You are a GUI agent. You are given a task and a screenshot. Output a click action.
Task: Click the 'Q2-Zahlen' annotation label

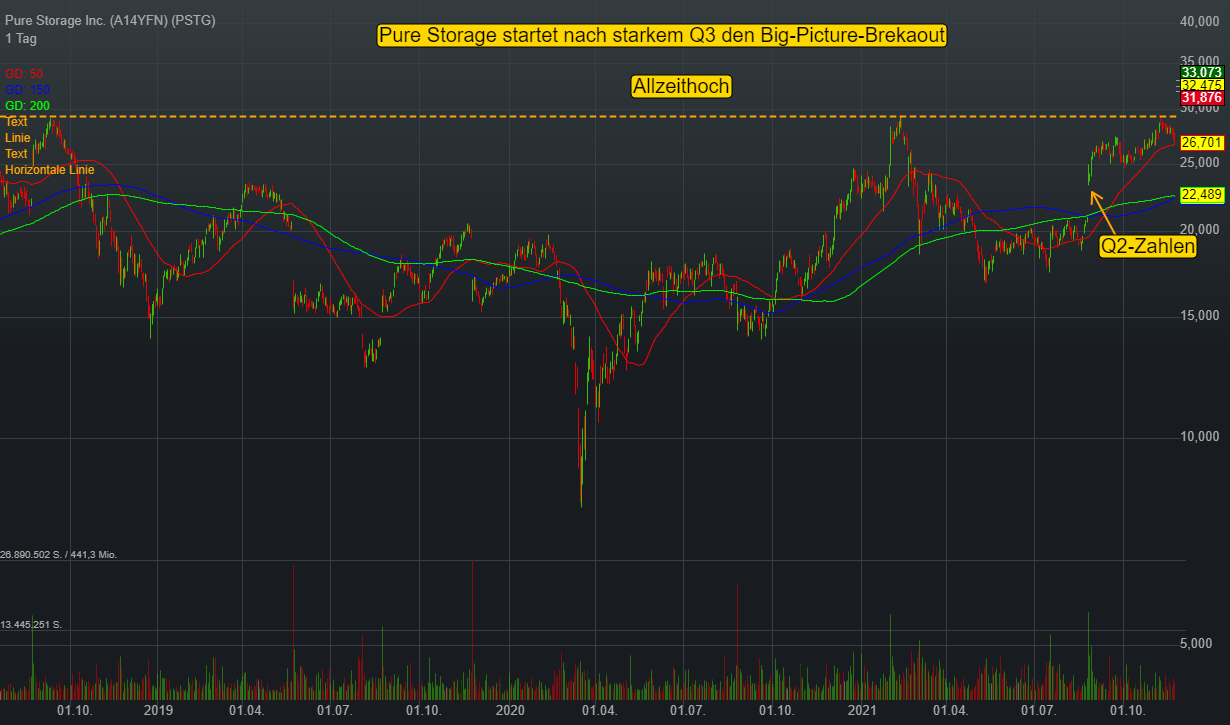click(x=1148, y=246)
